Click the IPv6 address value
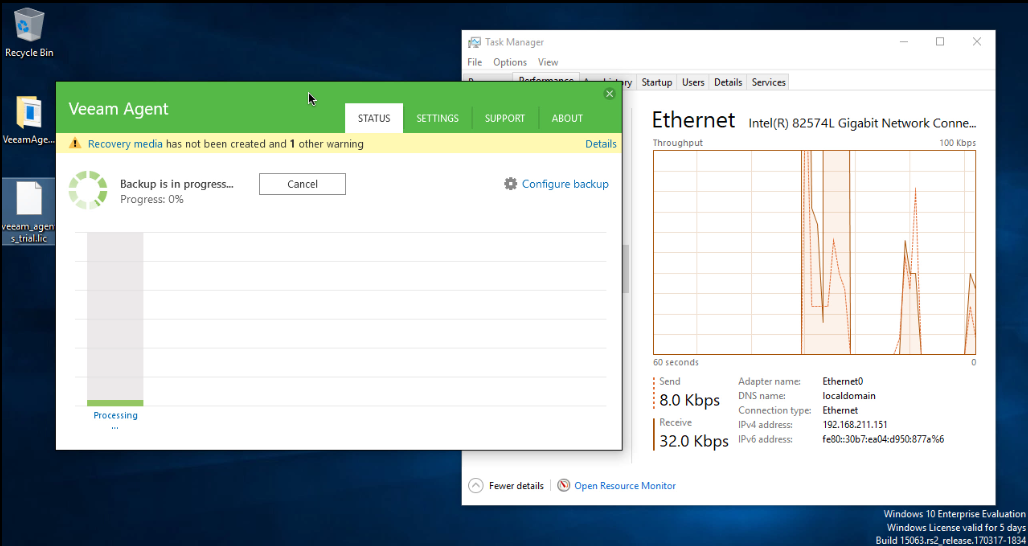Viewport: 1028px width, 546px height. pyautogui.click(x=883, y=439)
